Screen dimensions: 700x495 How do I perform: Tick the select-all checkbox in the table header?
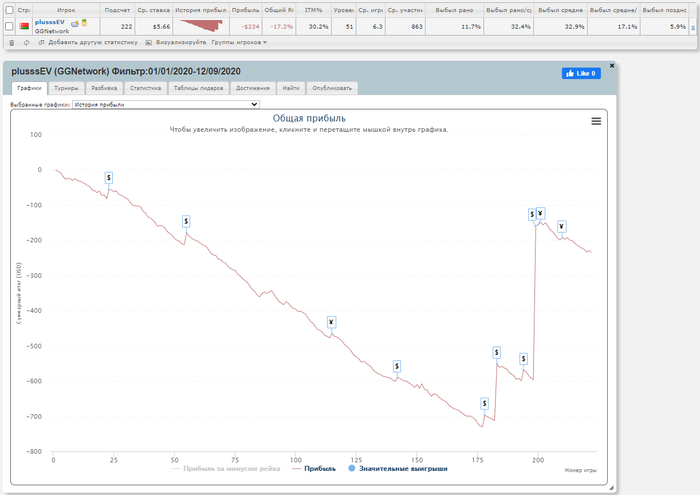coord(9,10)
